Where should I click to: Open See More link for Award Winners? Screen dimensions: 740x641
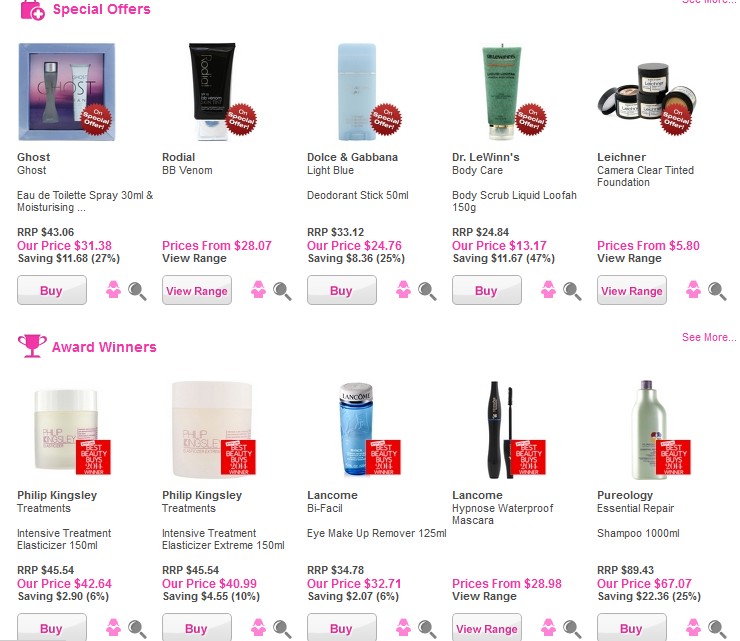[x=709, y=337]
